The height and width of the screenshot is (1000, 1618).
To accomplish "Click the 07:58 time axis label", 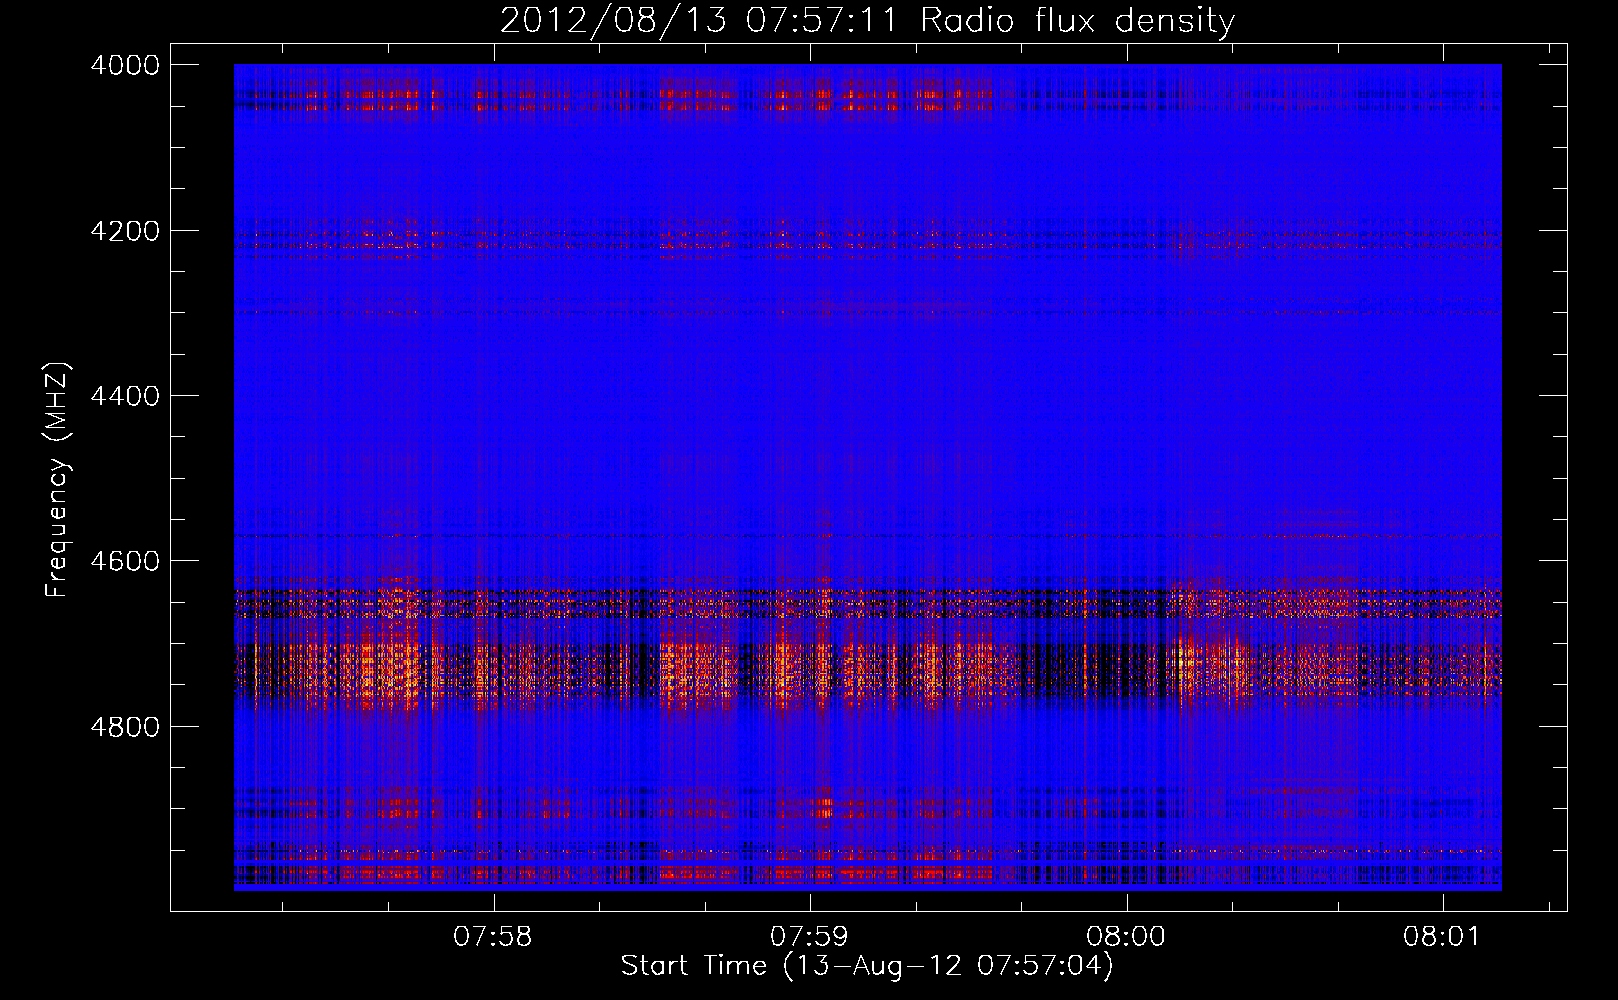I will tap(493, 937).
